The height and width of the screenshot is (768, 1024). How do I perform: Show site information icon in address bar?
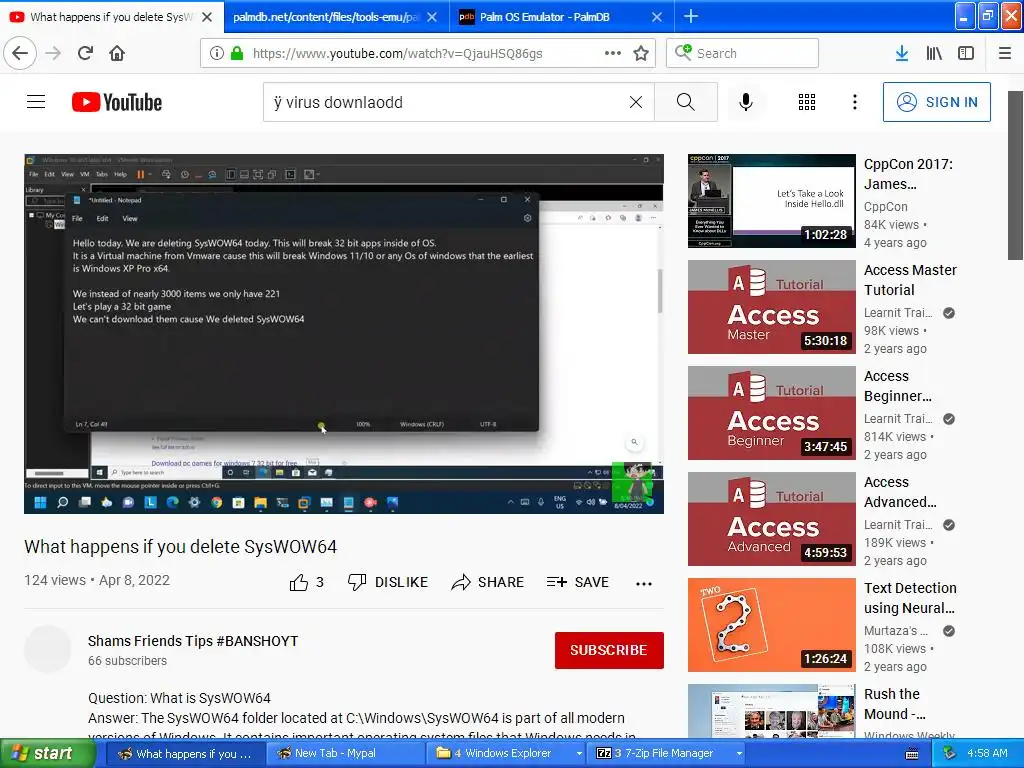[x=217, y=54]
